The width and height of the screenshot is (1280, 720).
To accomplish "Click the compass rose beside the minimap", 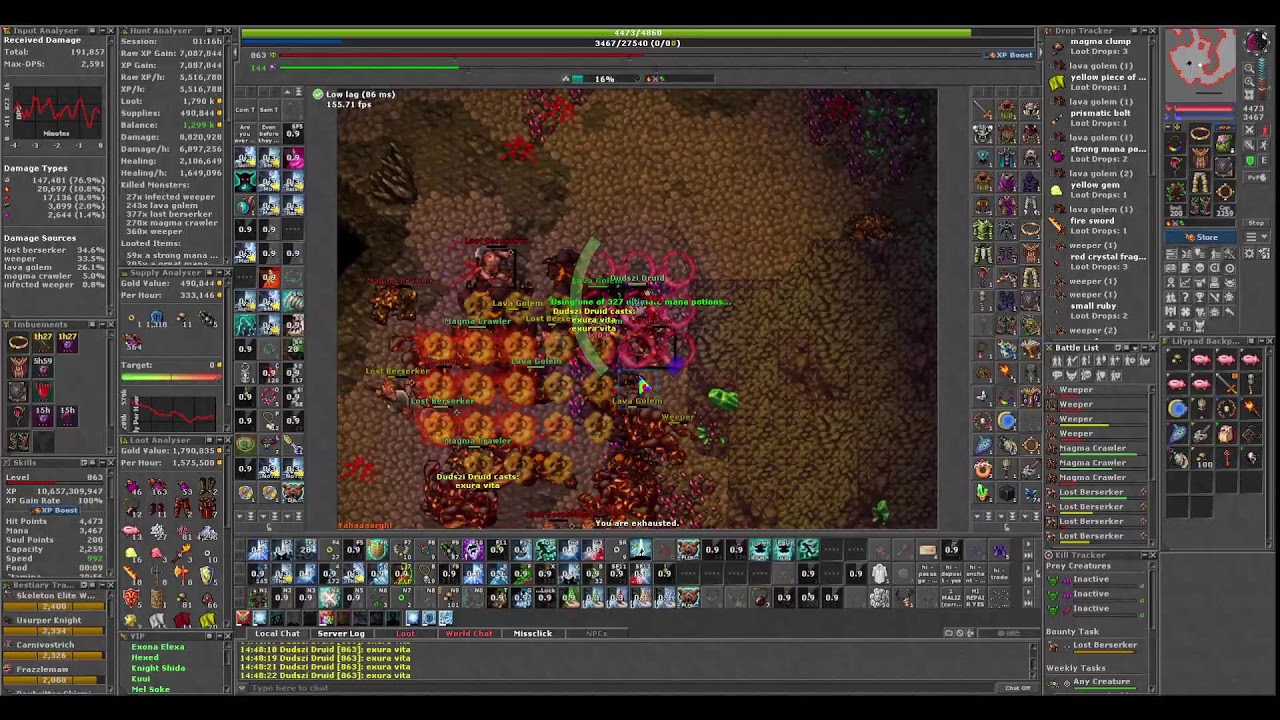I will pos(1256,42).
